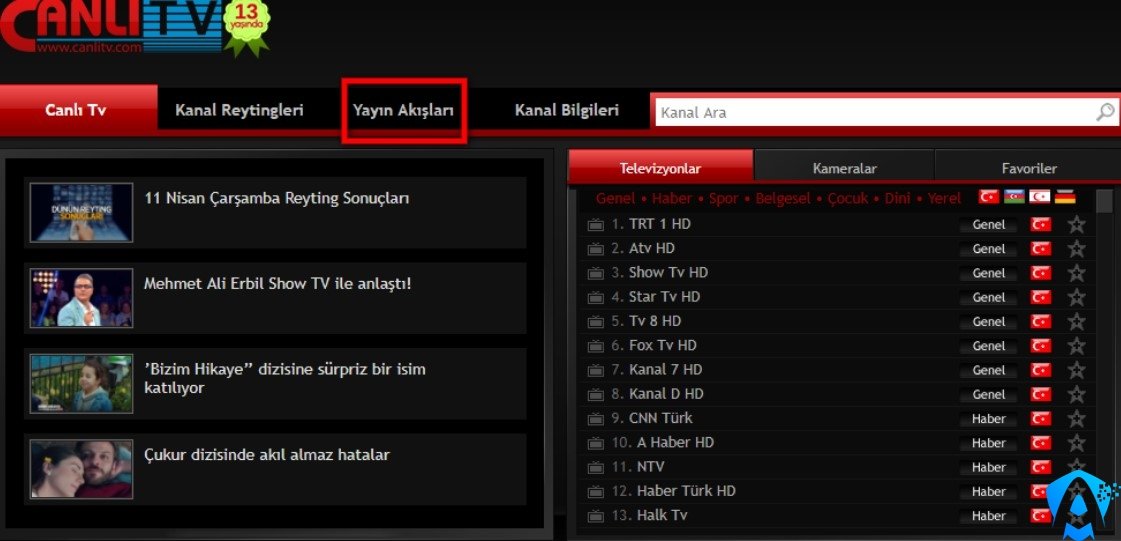Click the Haber tag on NTV row
The height and width of the screenshot is (541, 1121).
point(989,467)
